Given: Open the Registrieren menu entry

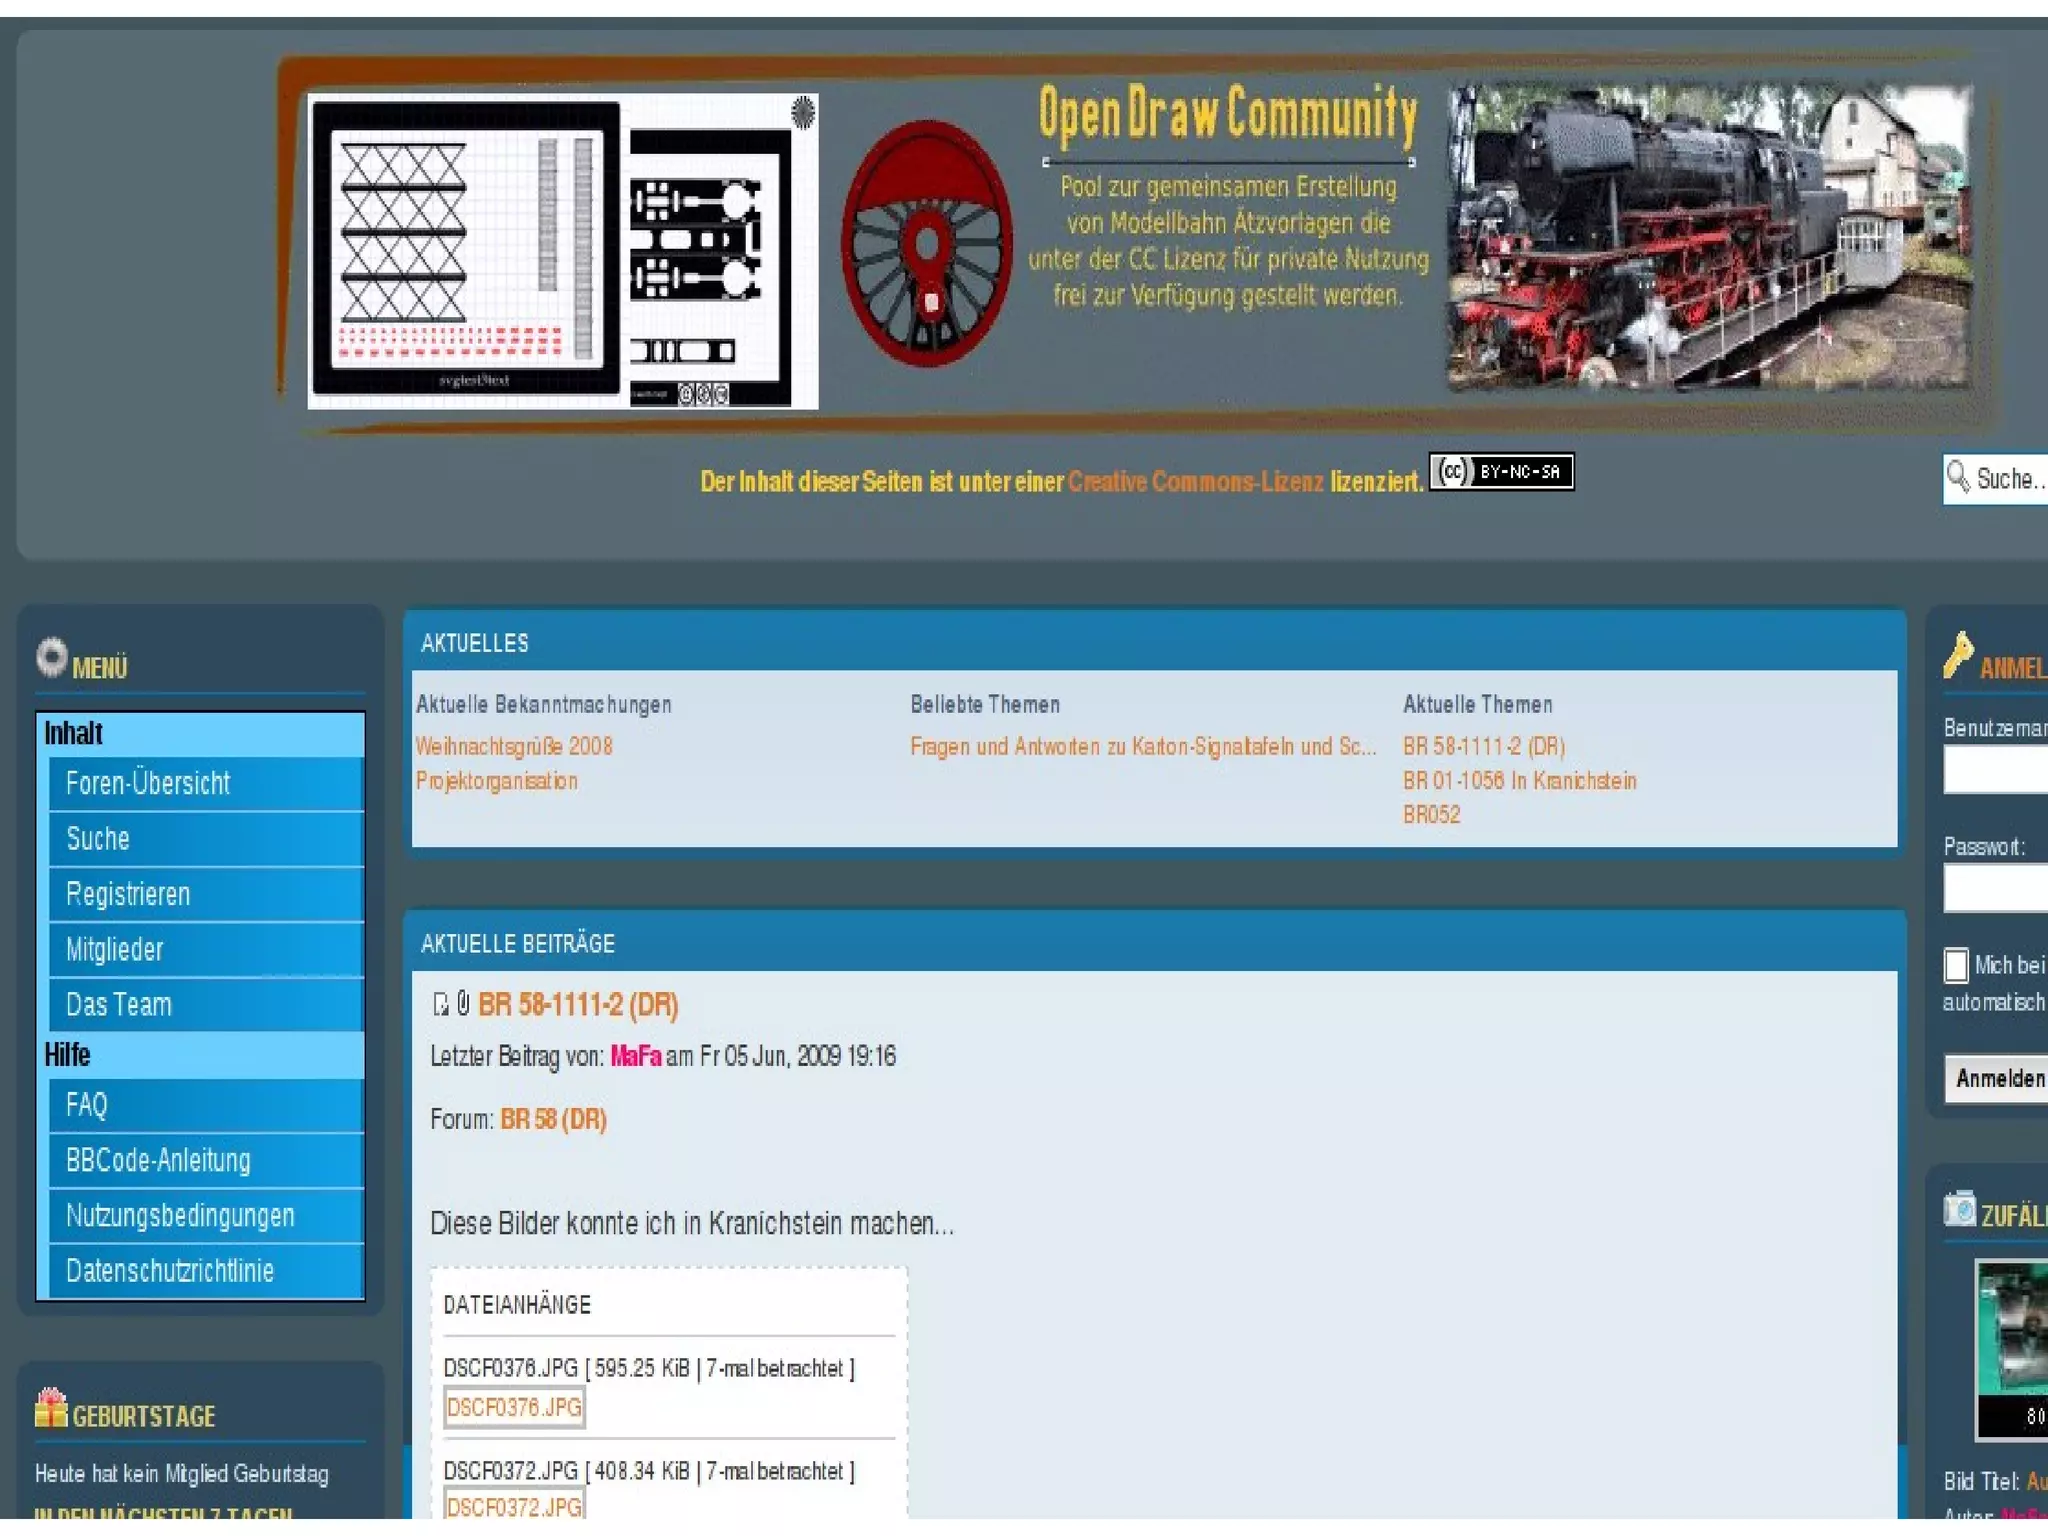Looking at the screenshot, I should 128,894.
